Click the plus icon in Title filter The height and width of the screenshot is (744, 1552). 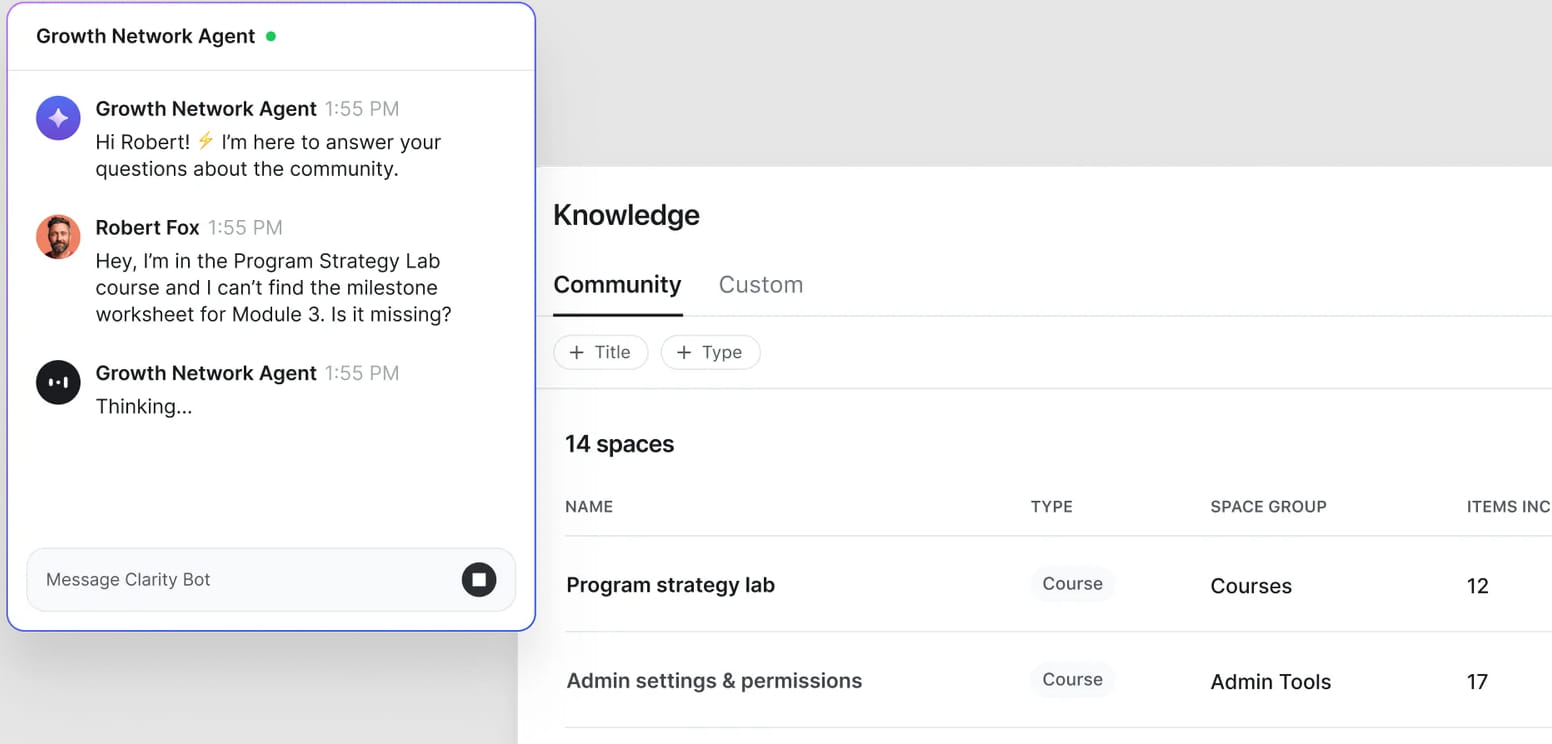tap(577, 352)
